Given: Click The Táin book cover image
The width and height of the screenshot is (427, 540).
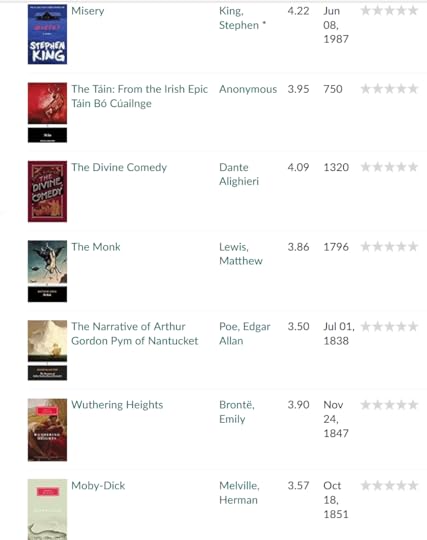Looking at the screenshot, I should 48,113.
